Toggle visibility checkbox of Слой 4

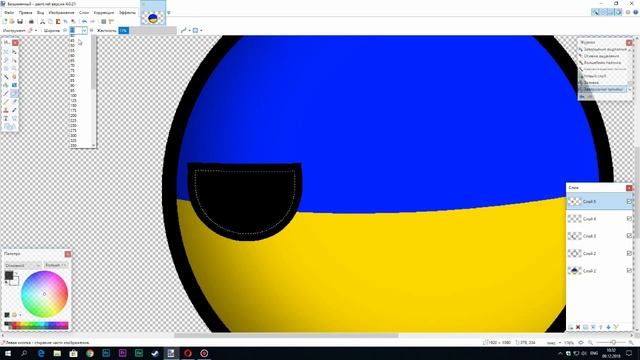tap(629, 219)
